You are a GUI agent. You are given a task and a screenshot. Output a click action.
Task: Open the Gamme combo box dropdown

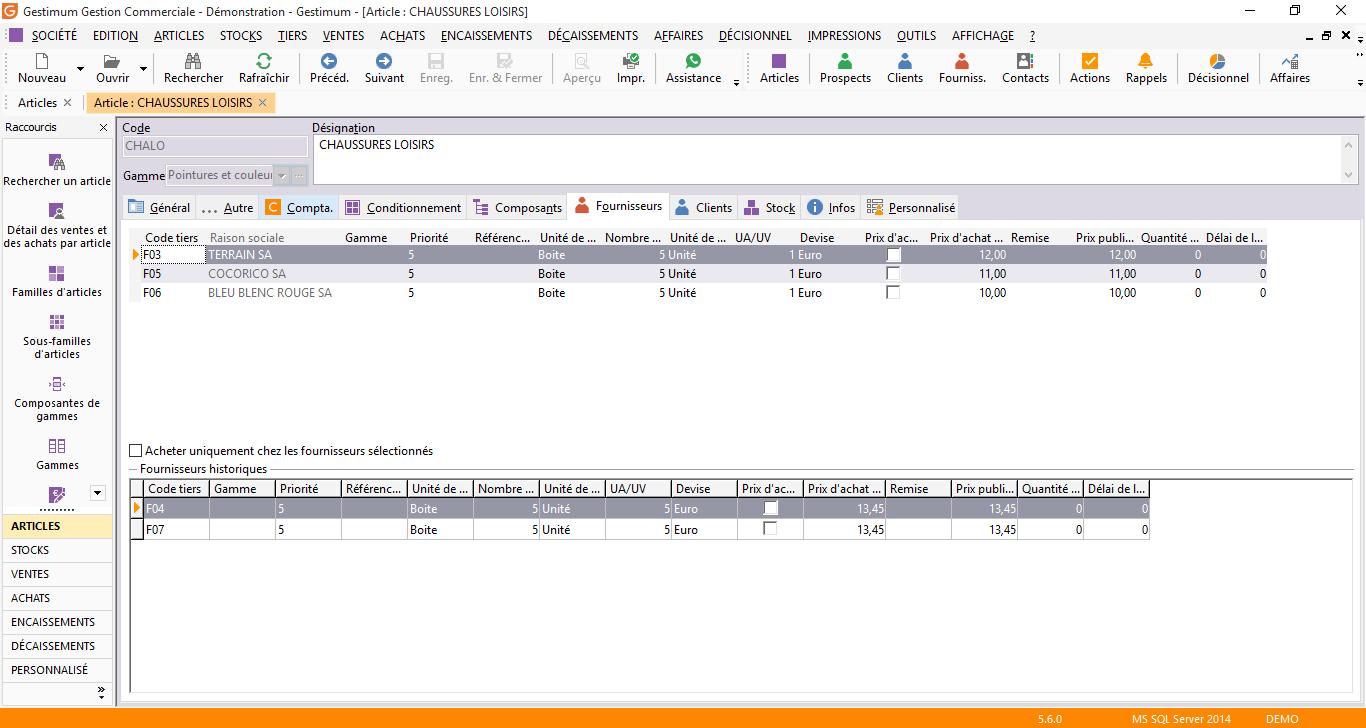[281, 175]
